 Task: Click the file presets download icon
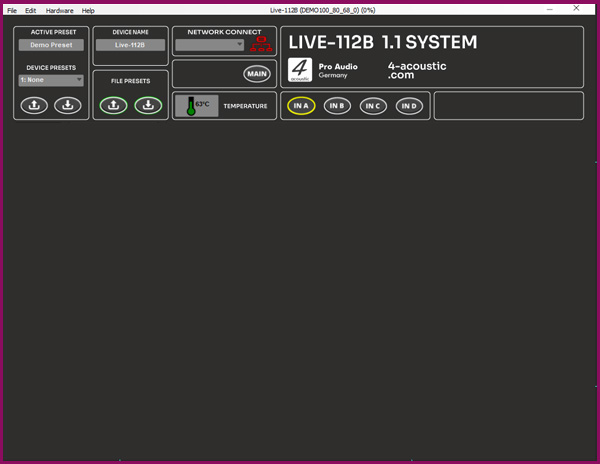148,105
